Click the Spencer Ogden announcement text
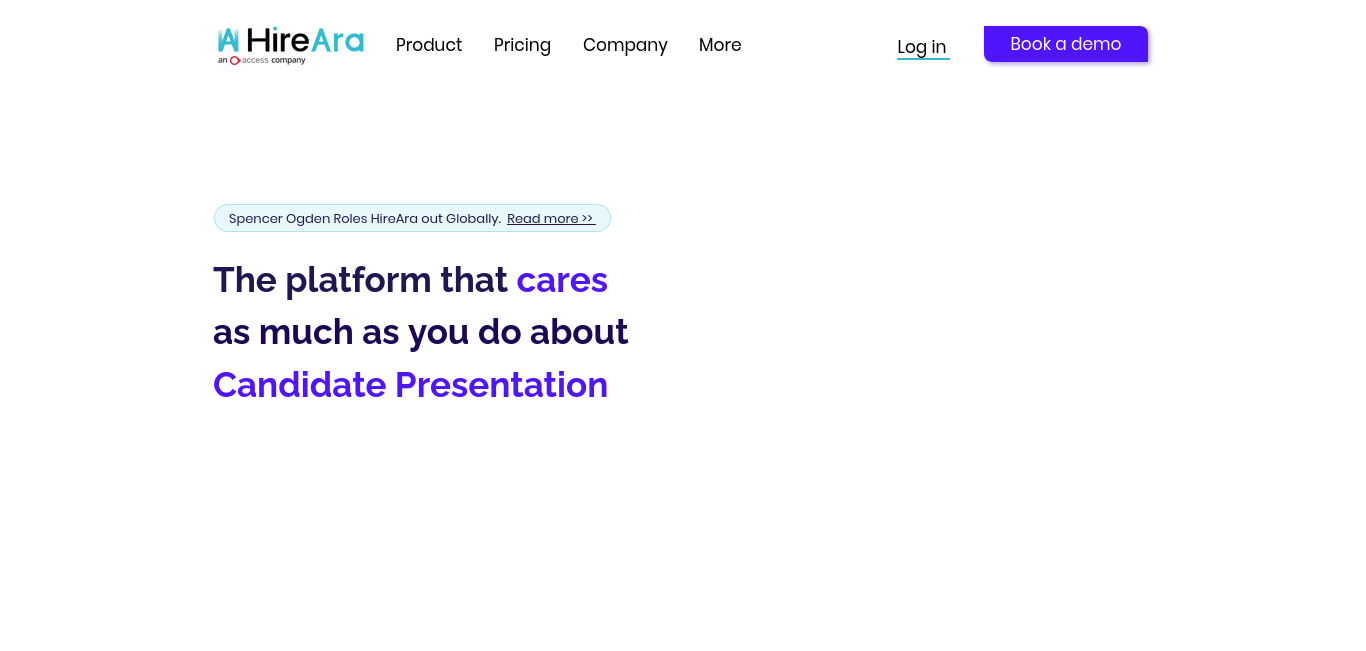 coord(365,219)
